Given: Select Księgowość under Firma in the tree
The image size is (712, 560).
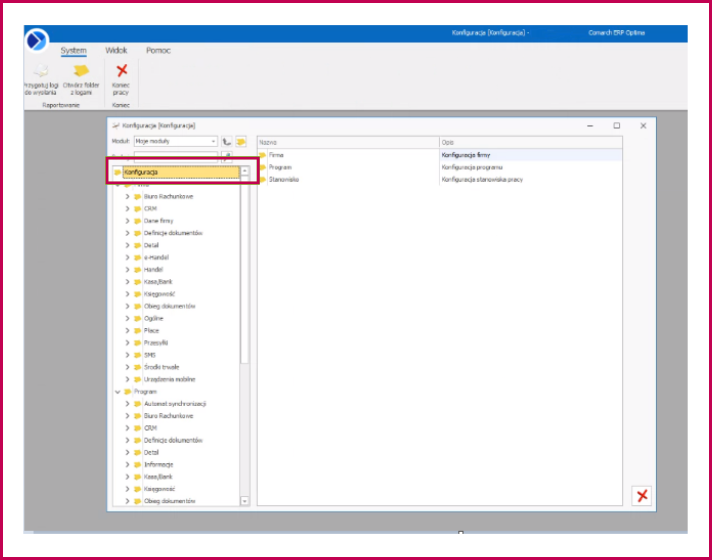Looking at the screenshot, I should [159, 294].
